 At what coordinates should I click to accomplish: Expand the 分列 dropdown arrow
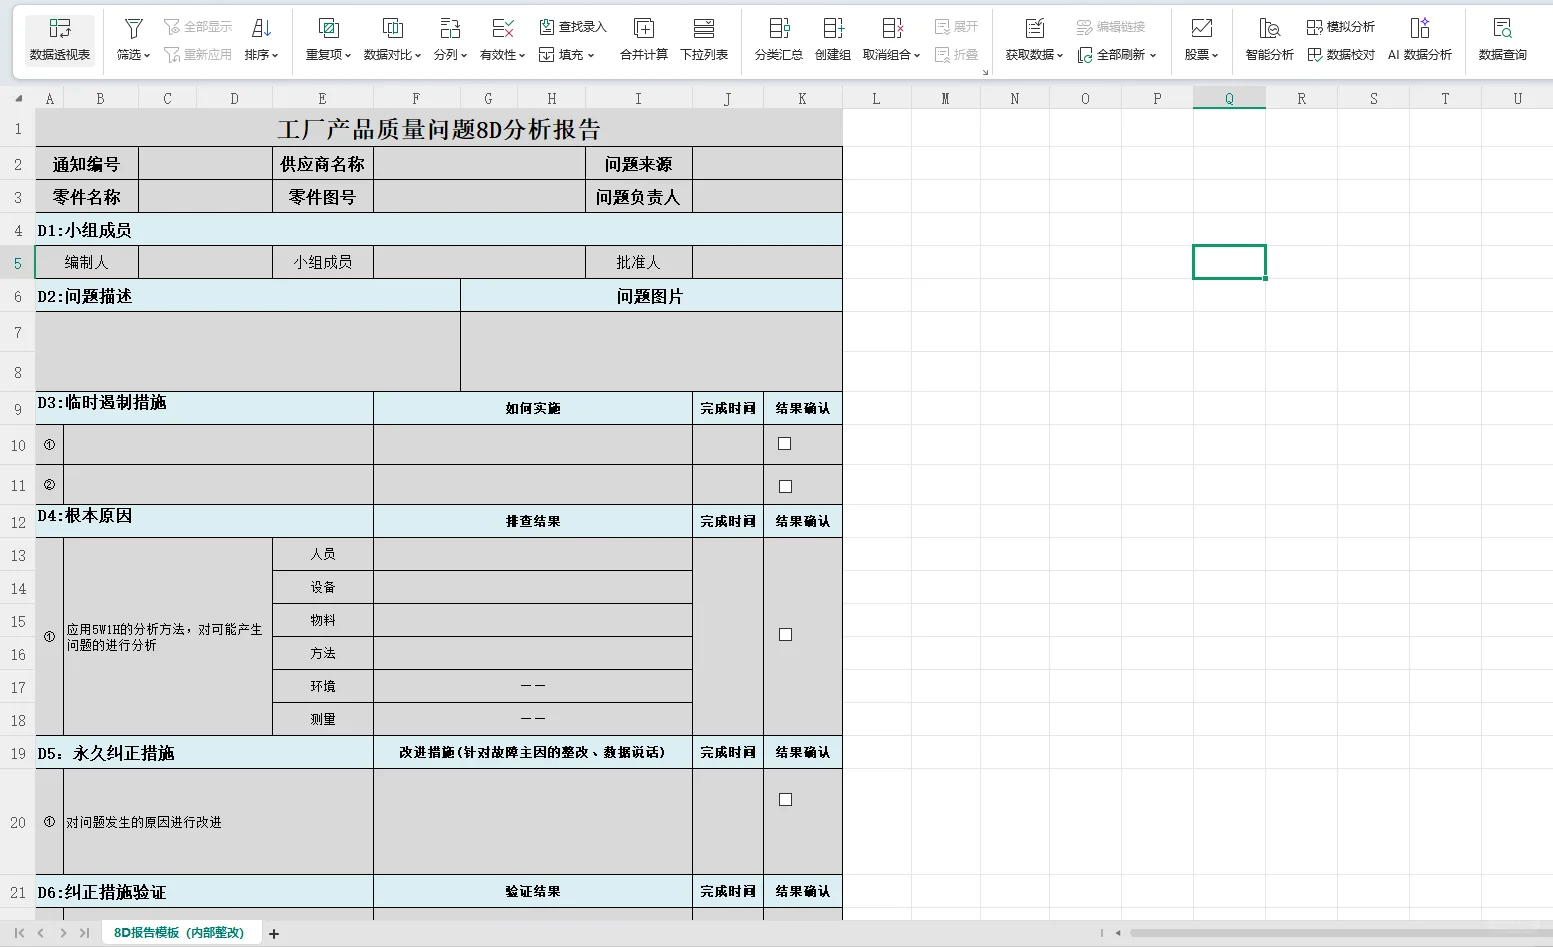[x=464, y=56]
